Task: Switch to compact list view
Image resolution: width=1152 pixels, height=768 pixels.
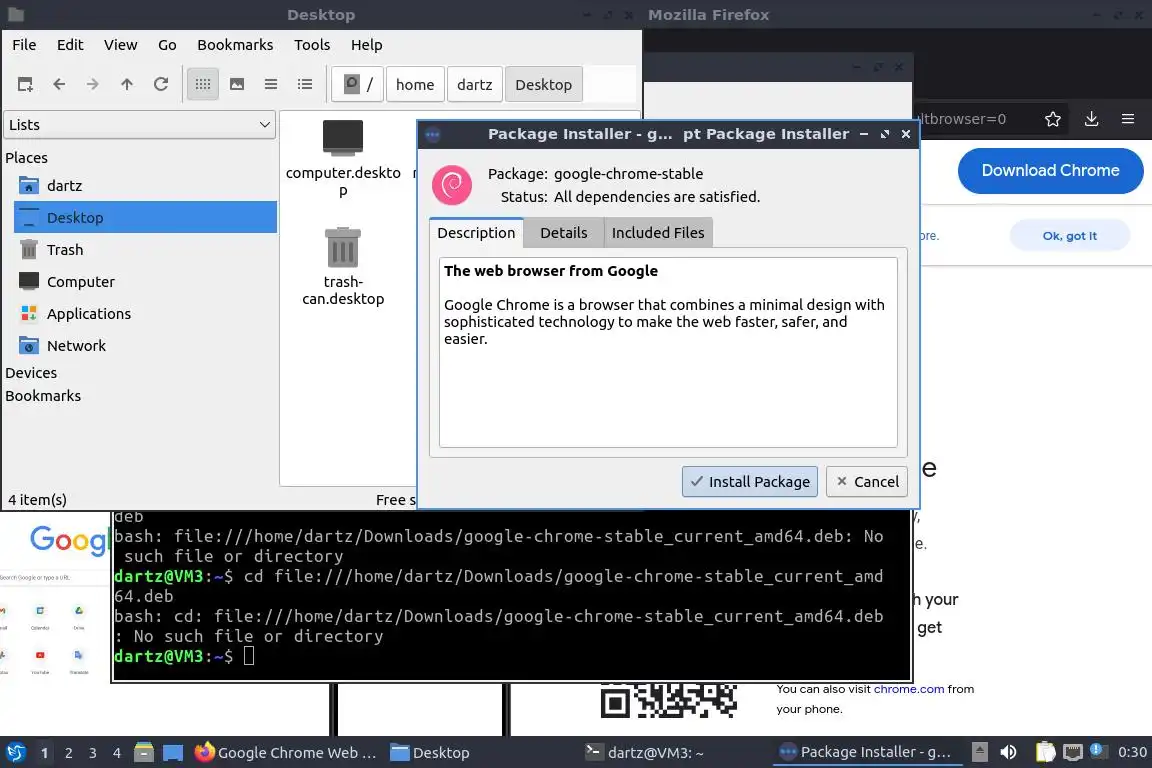Action: (x=271, y=85)
